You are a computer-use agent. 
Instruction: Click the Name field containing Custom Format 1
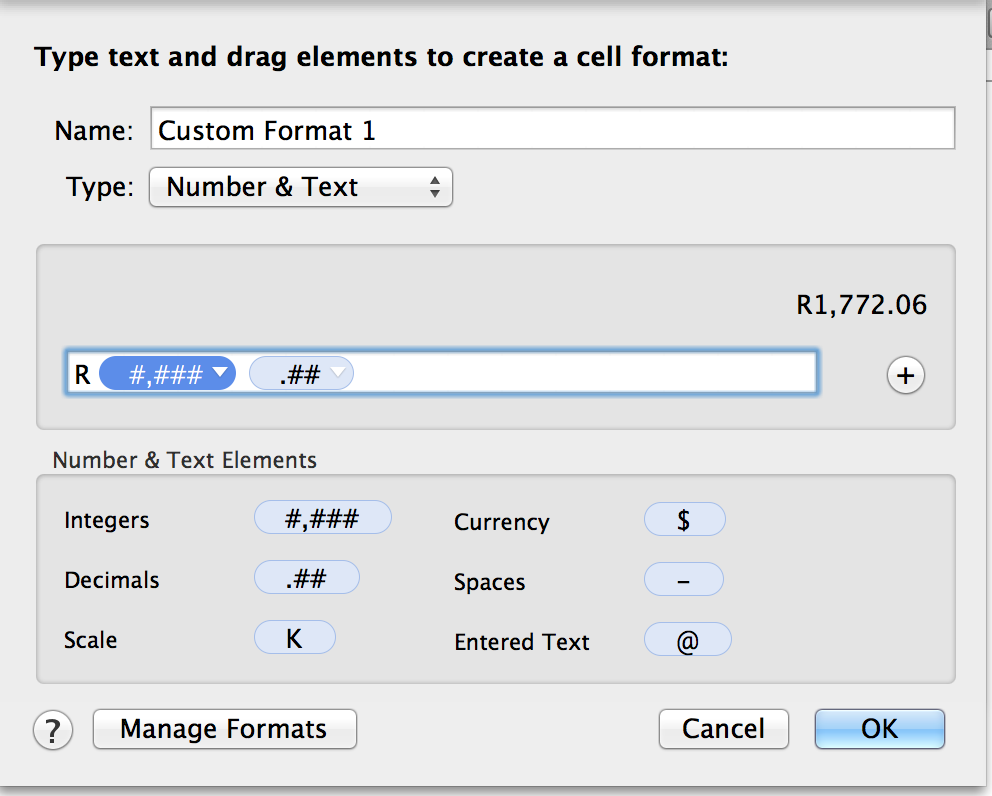pos(552,130)
